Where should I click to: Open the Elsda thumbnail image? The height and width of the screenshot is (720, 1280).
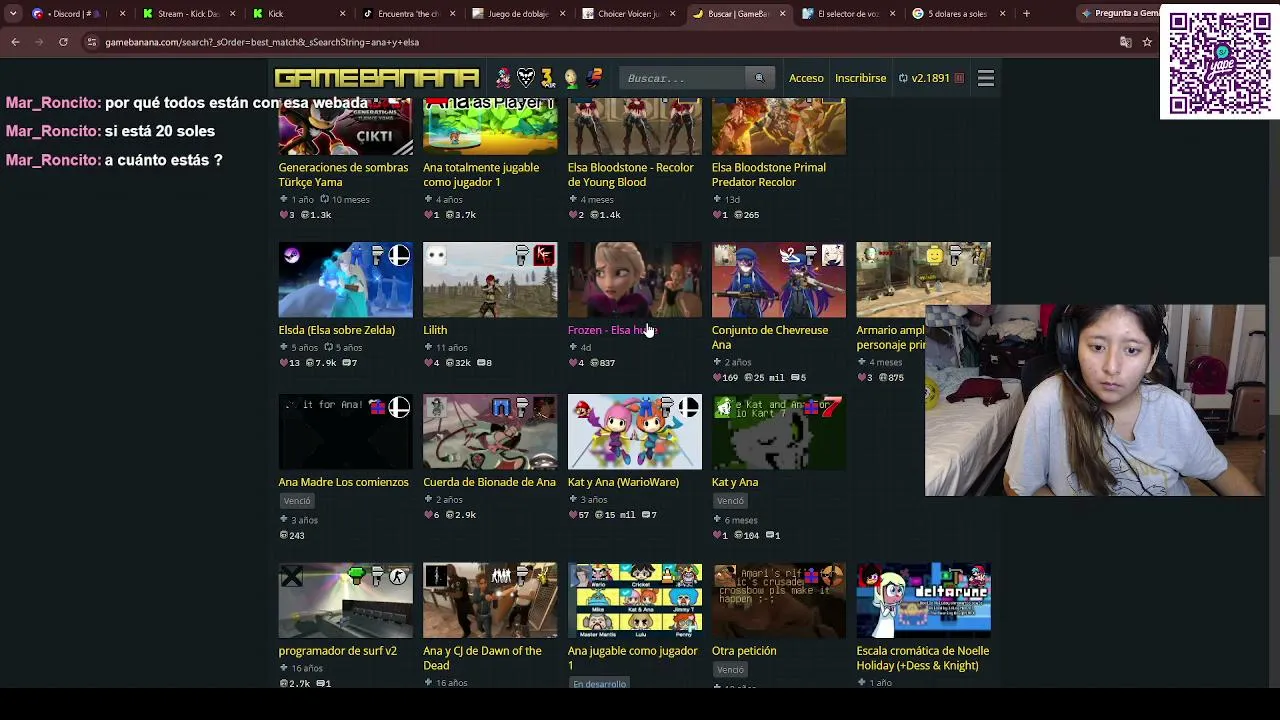click(345, 280)
